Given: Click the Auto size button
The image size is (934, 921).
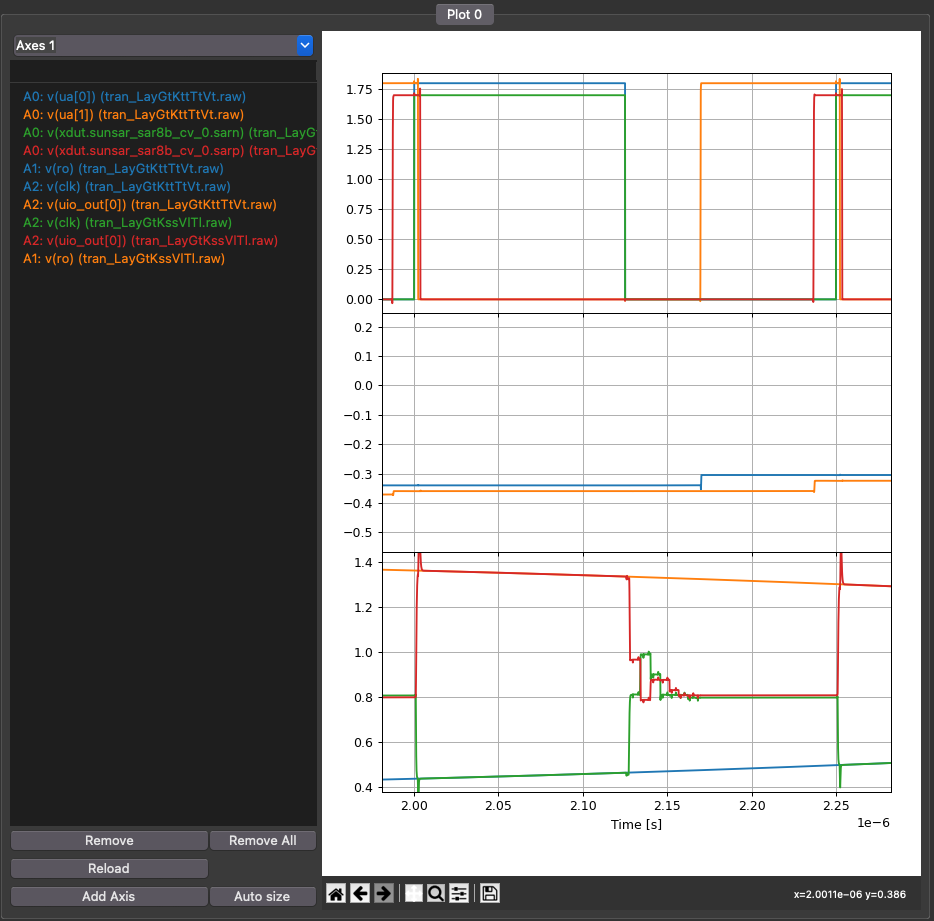Looking at the screenshot, I should coord(262,896).
